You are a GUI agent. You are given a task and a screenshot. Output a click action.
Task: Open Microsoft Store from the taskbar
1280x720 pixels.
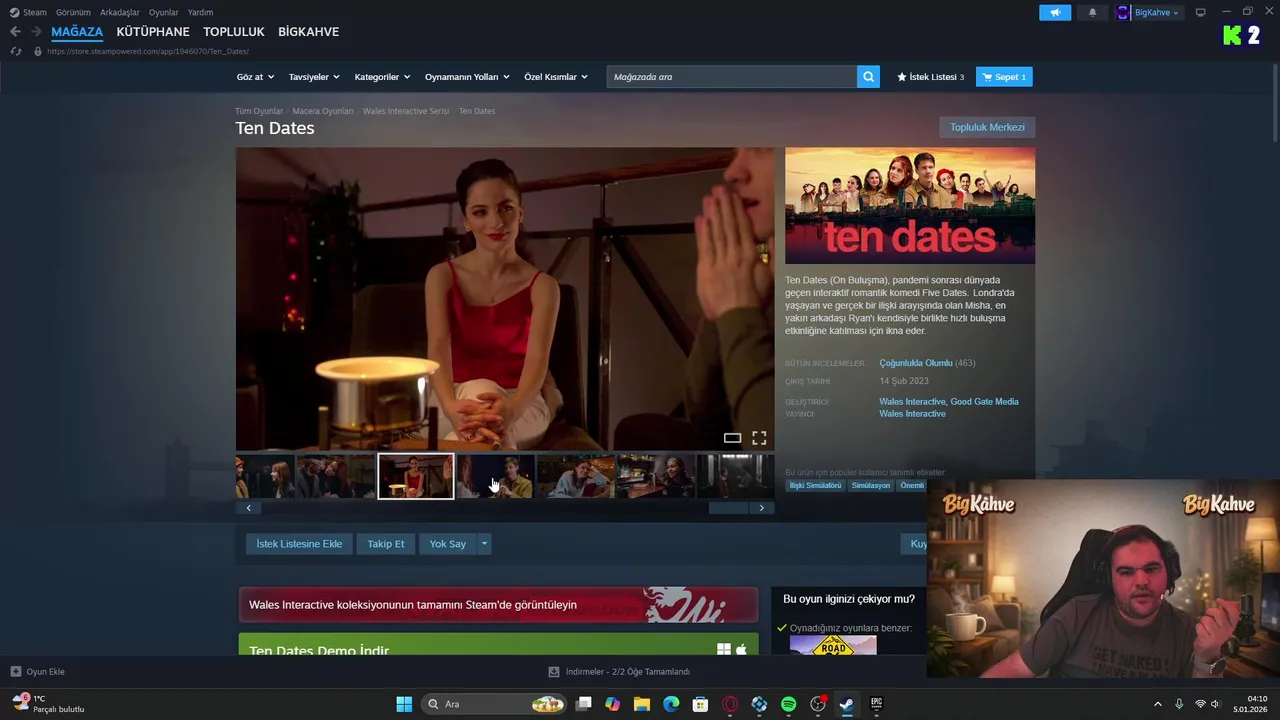[701, 704]
